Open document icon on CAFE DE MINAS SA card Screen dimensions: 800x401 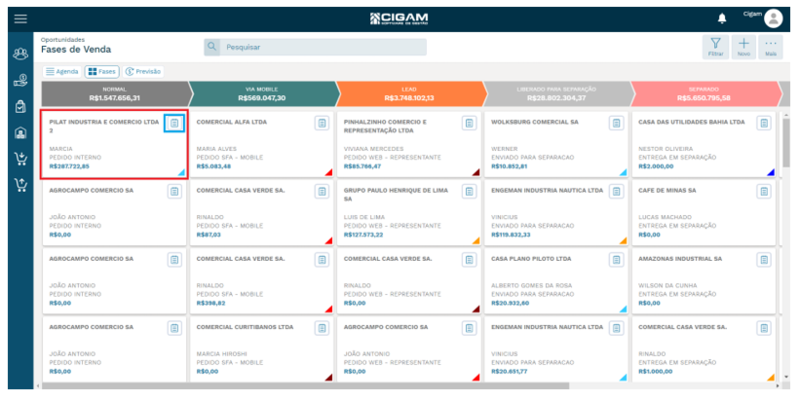764,191
